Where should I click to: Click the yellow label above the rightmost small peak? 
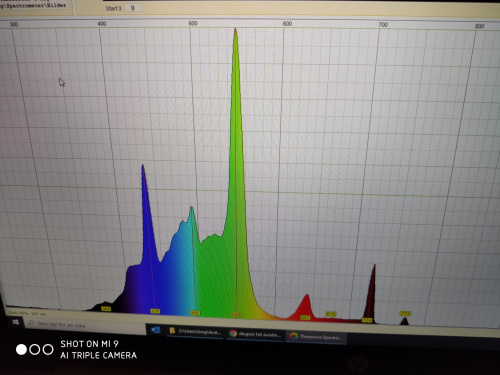pyautogui.click(x=405, y=314)
